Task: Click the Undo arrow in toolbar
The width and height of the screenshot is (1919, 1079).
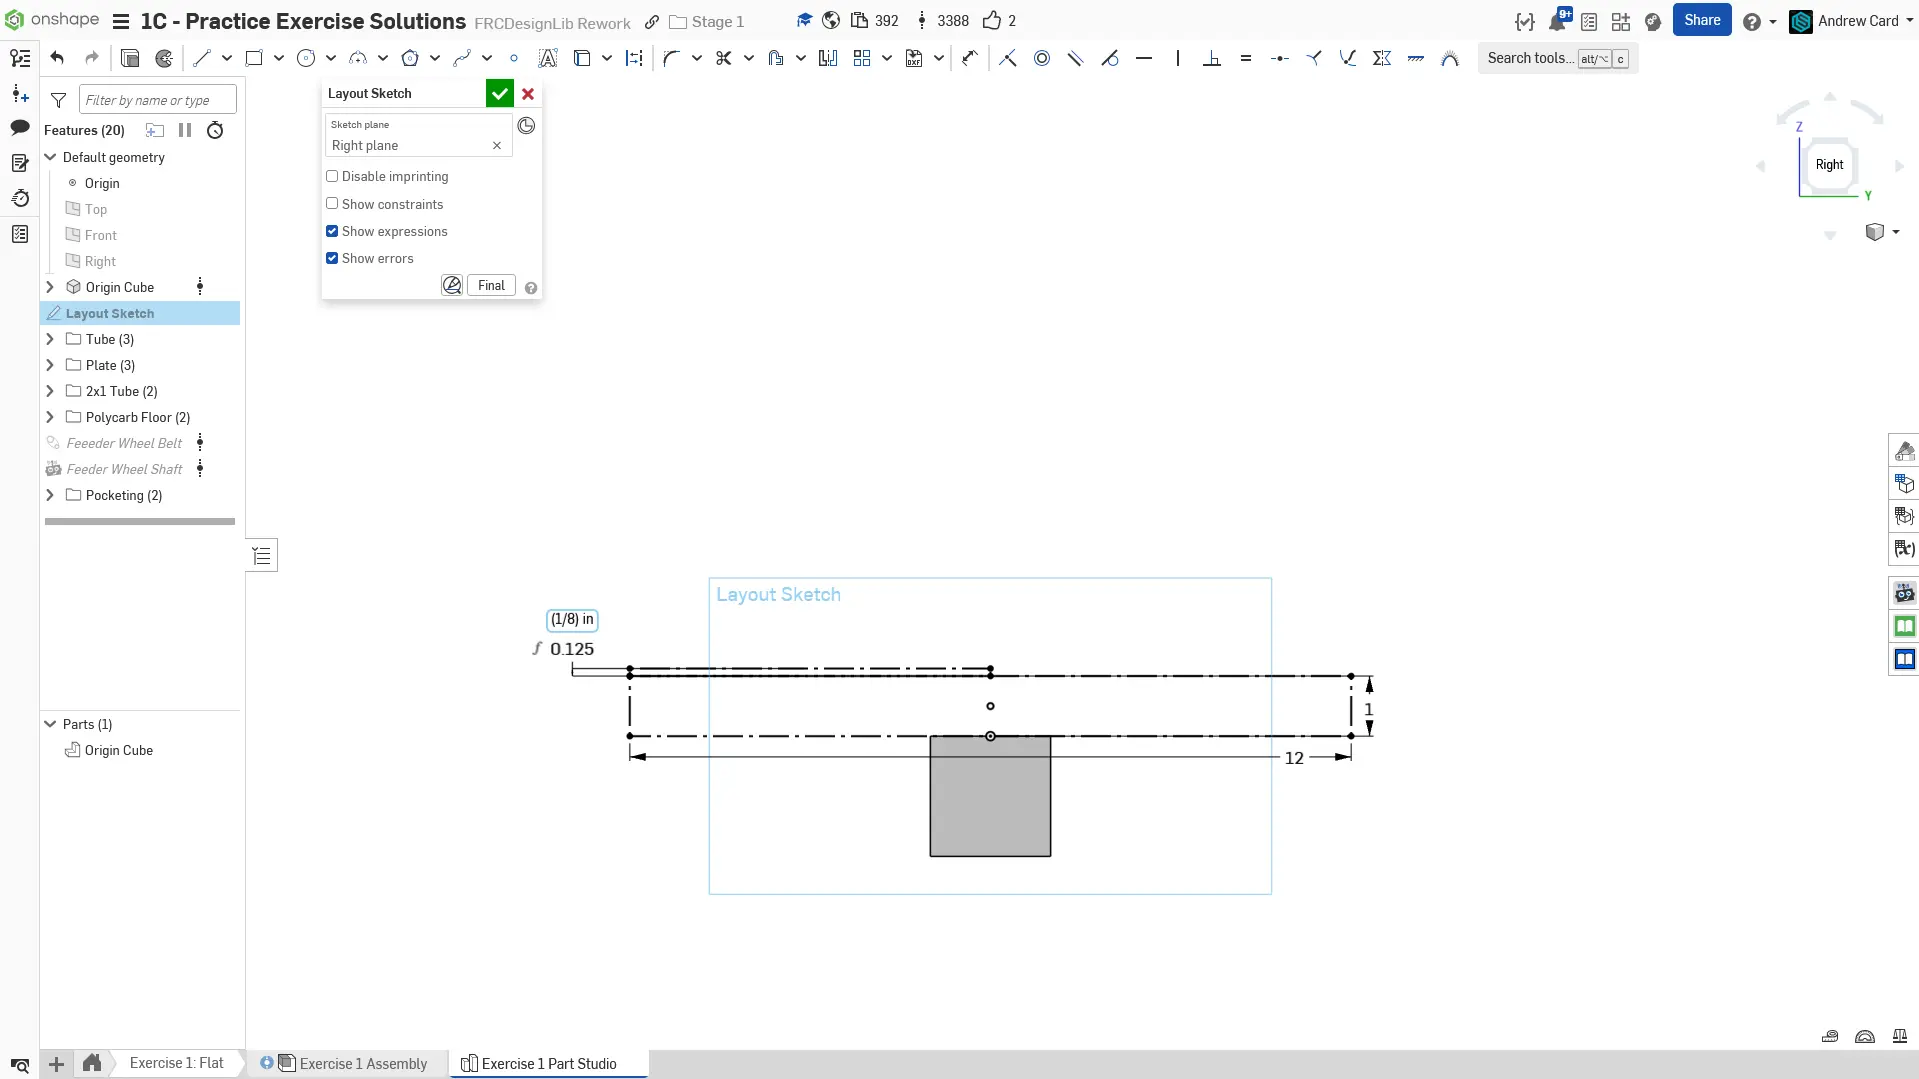Action: (x=57, y=58)
